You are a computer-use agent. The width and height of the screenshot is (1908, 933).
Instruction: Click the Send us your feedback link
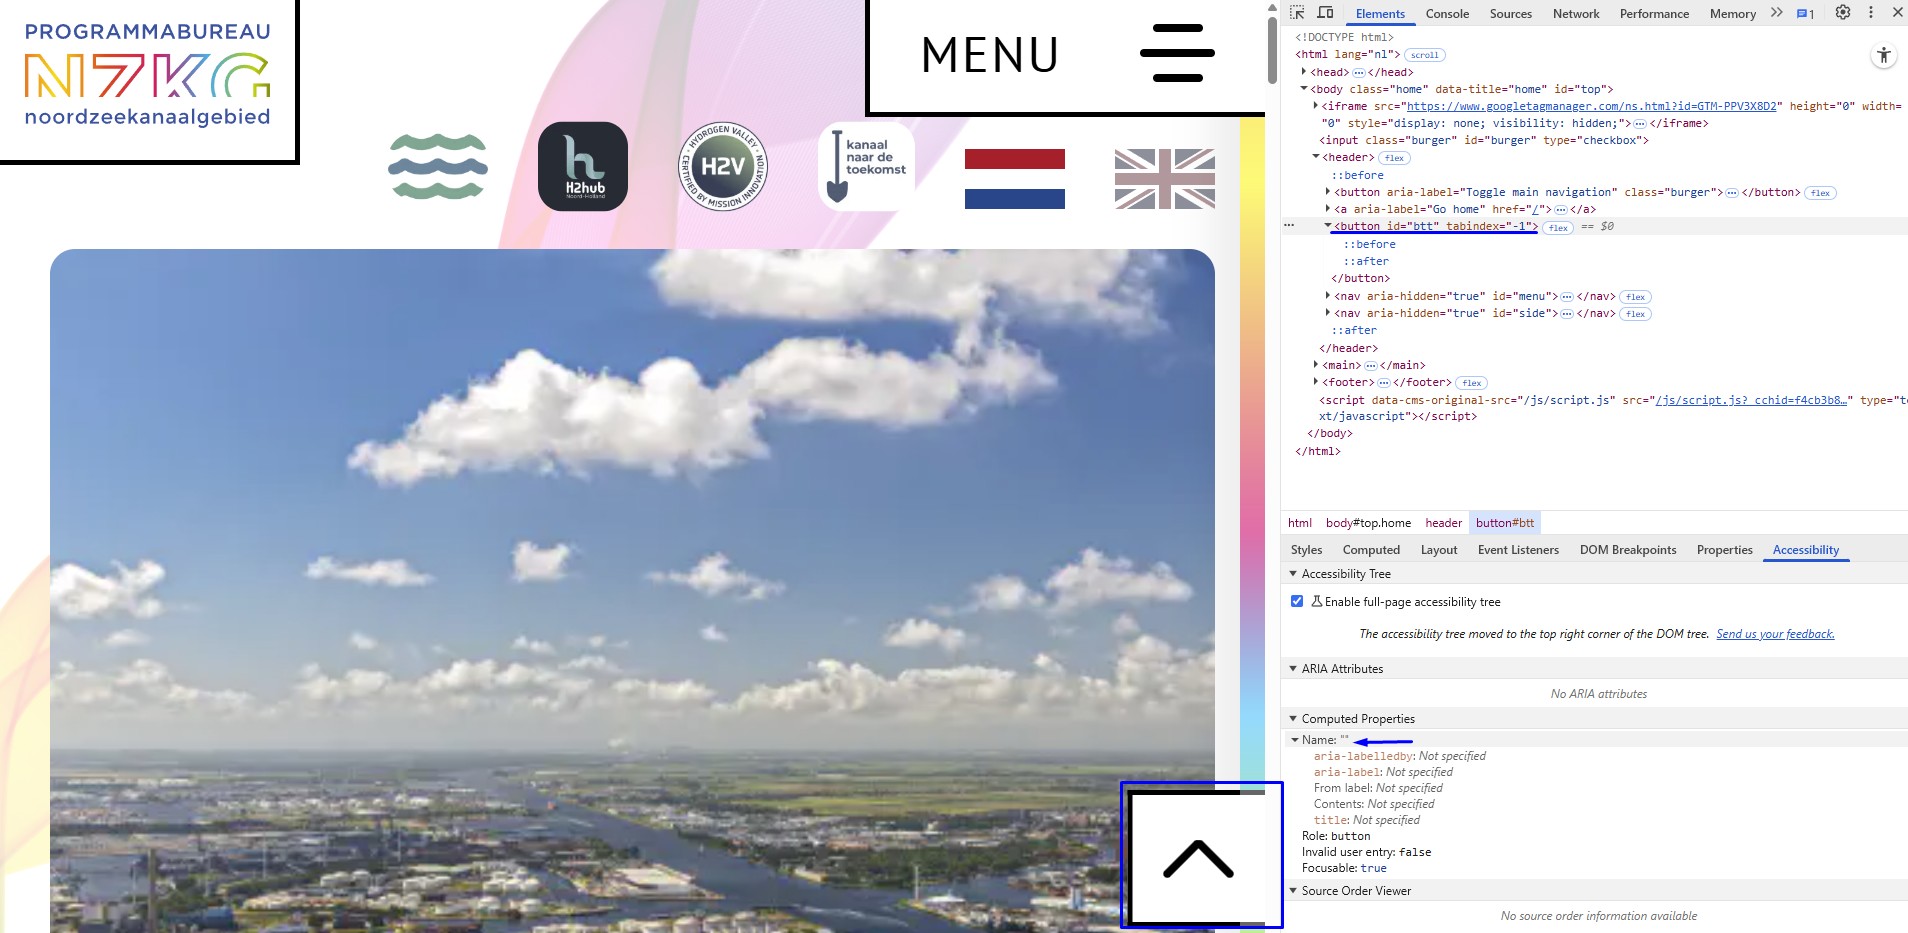pos(1775,634)
